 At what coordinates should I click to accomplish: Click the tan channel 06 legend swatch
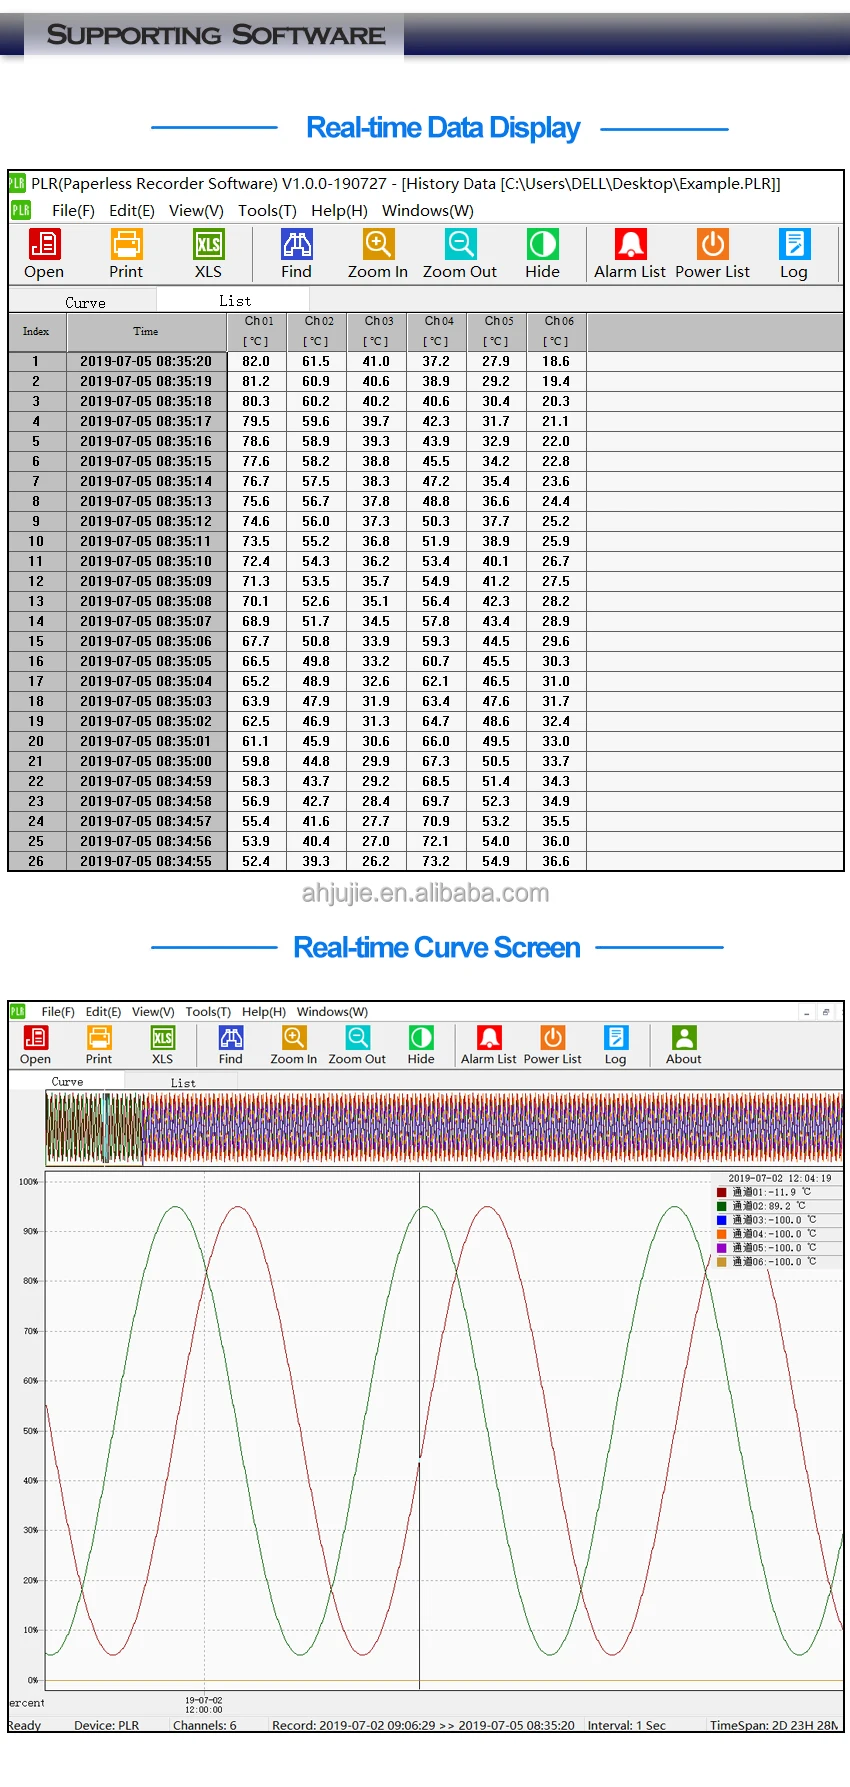tap(722, 1262)
